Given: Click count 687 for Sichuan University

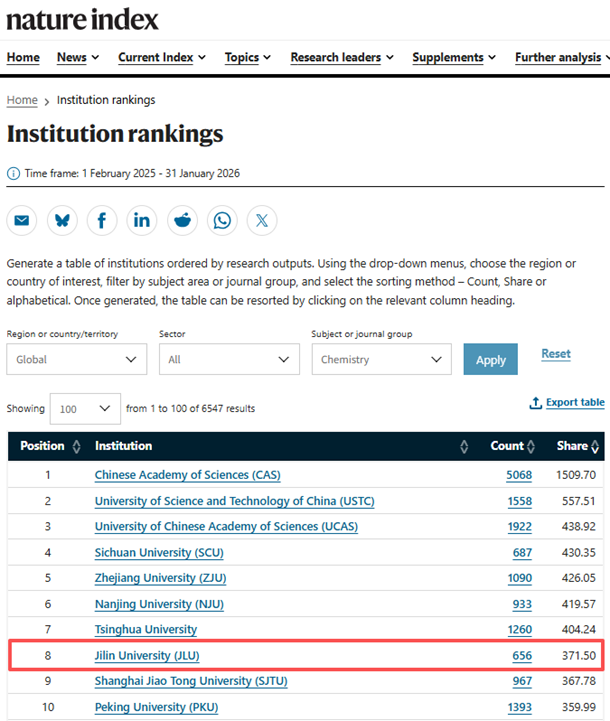Looking at the screenshot, I should [522, 552].
